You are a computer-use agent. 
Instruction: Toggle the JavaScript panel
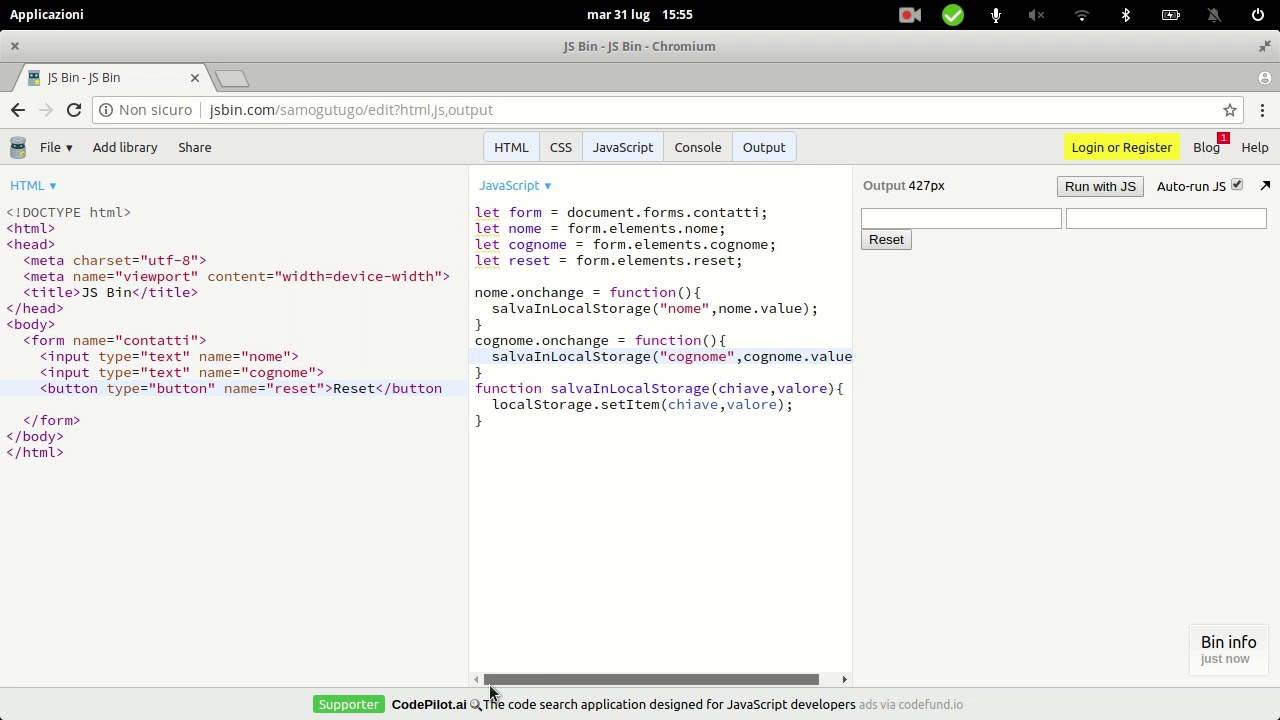(x=622, y=147)
